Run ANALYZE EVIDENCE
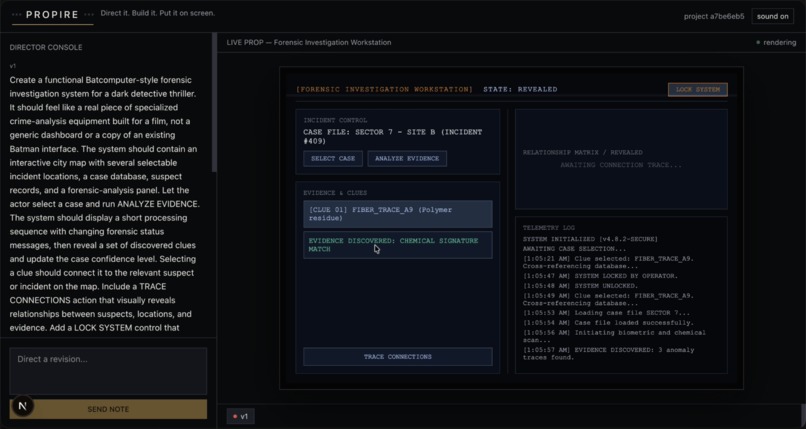The width and height of the screenshot is (806, 429). click(x=407, y=158)
